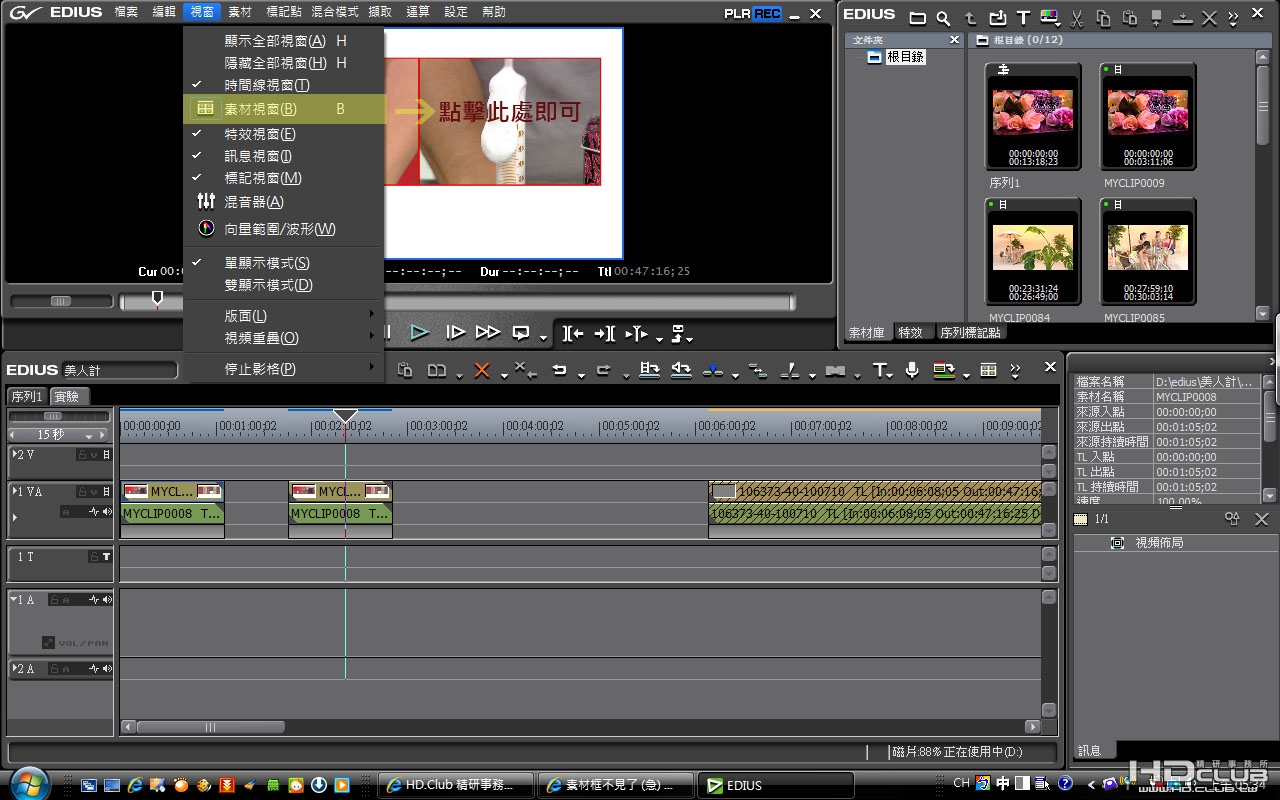Click the bin scissors cut icon
The width and height of the screenshot is (1280, 800).
pyautogui.click(x=1077, y=17)
